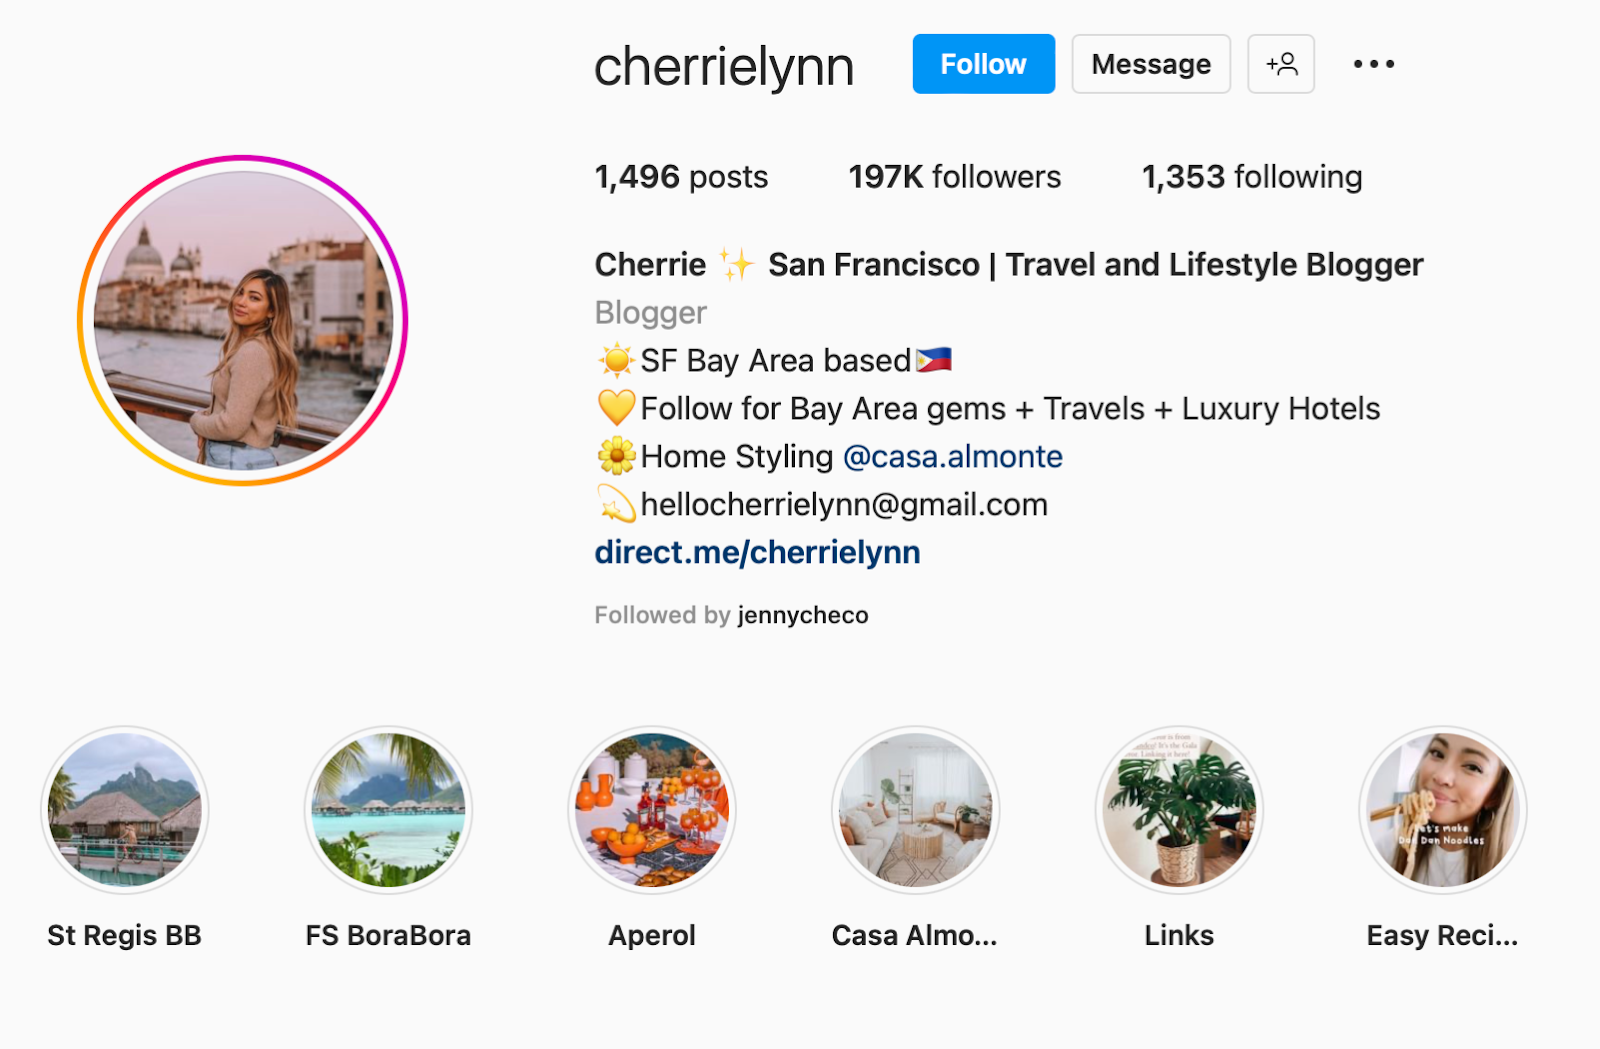Click the profile picture with story ring

point(243,320)
